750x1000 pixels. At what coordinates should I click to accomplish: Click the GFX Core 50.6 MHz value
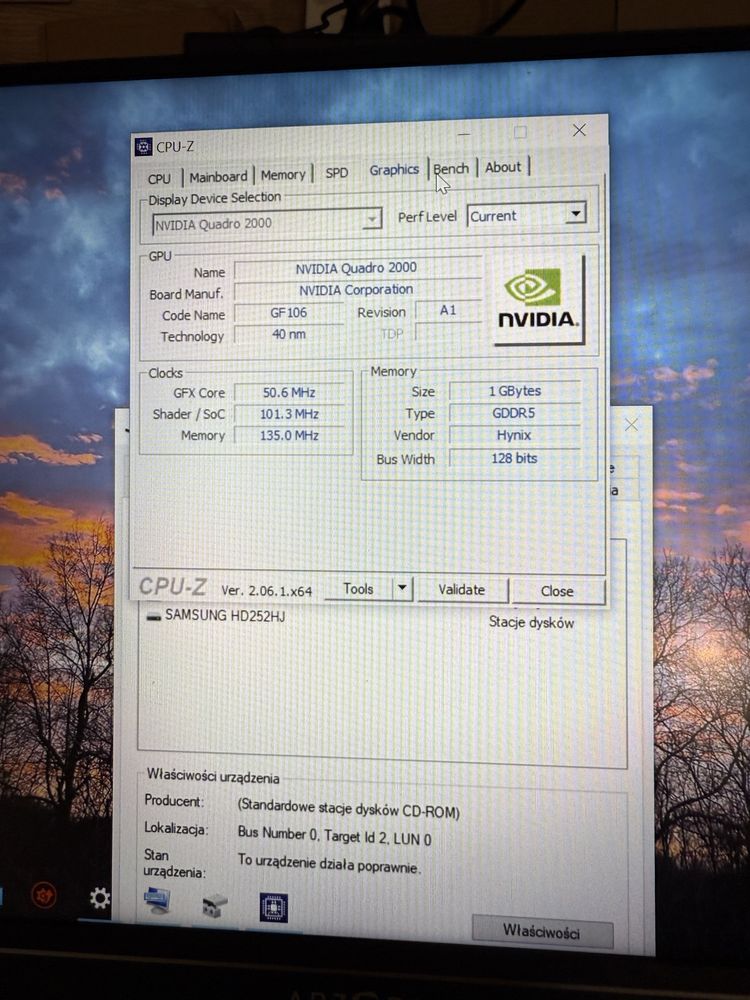(x=289, y=392)
